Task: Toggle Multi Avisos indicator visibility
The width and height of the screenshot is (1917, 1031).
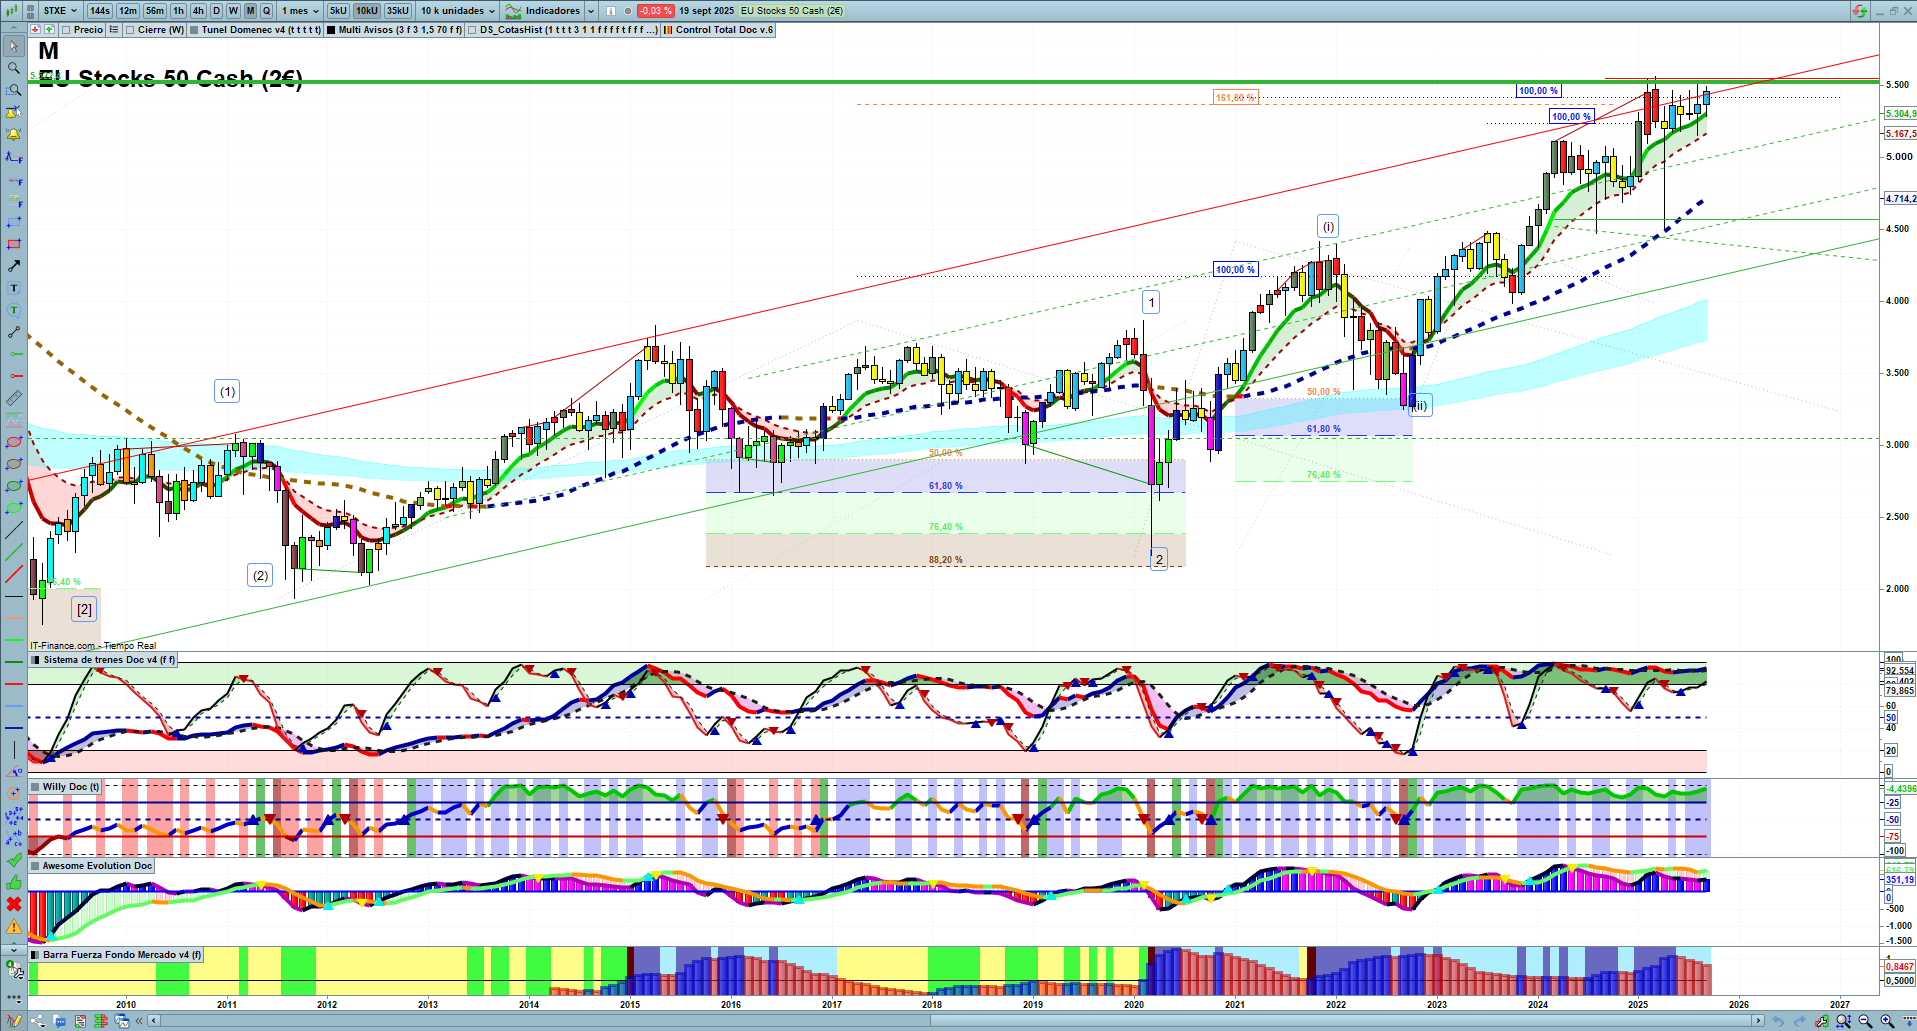Action: (x=331, y=30)
